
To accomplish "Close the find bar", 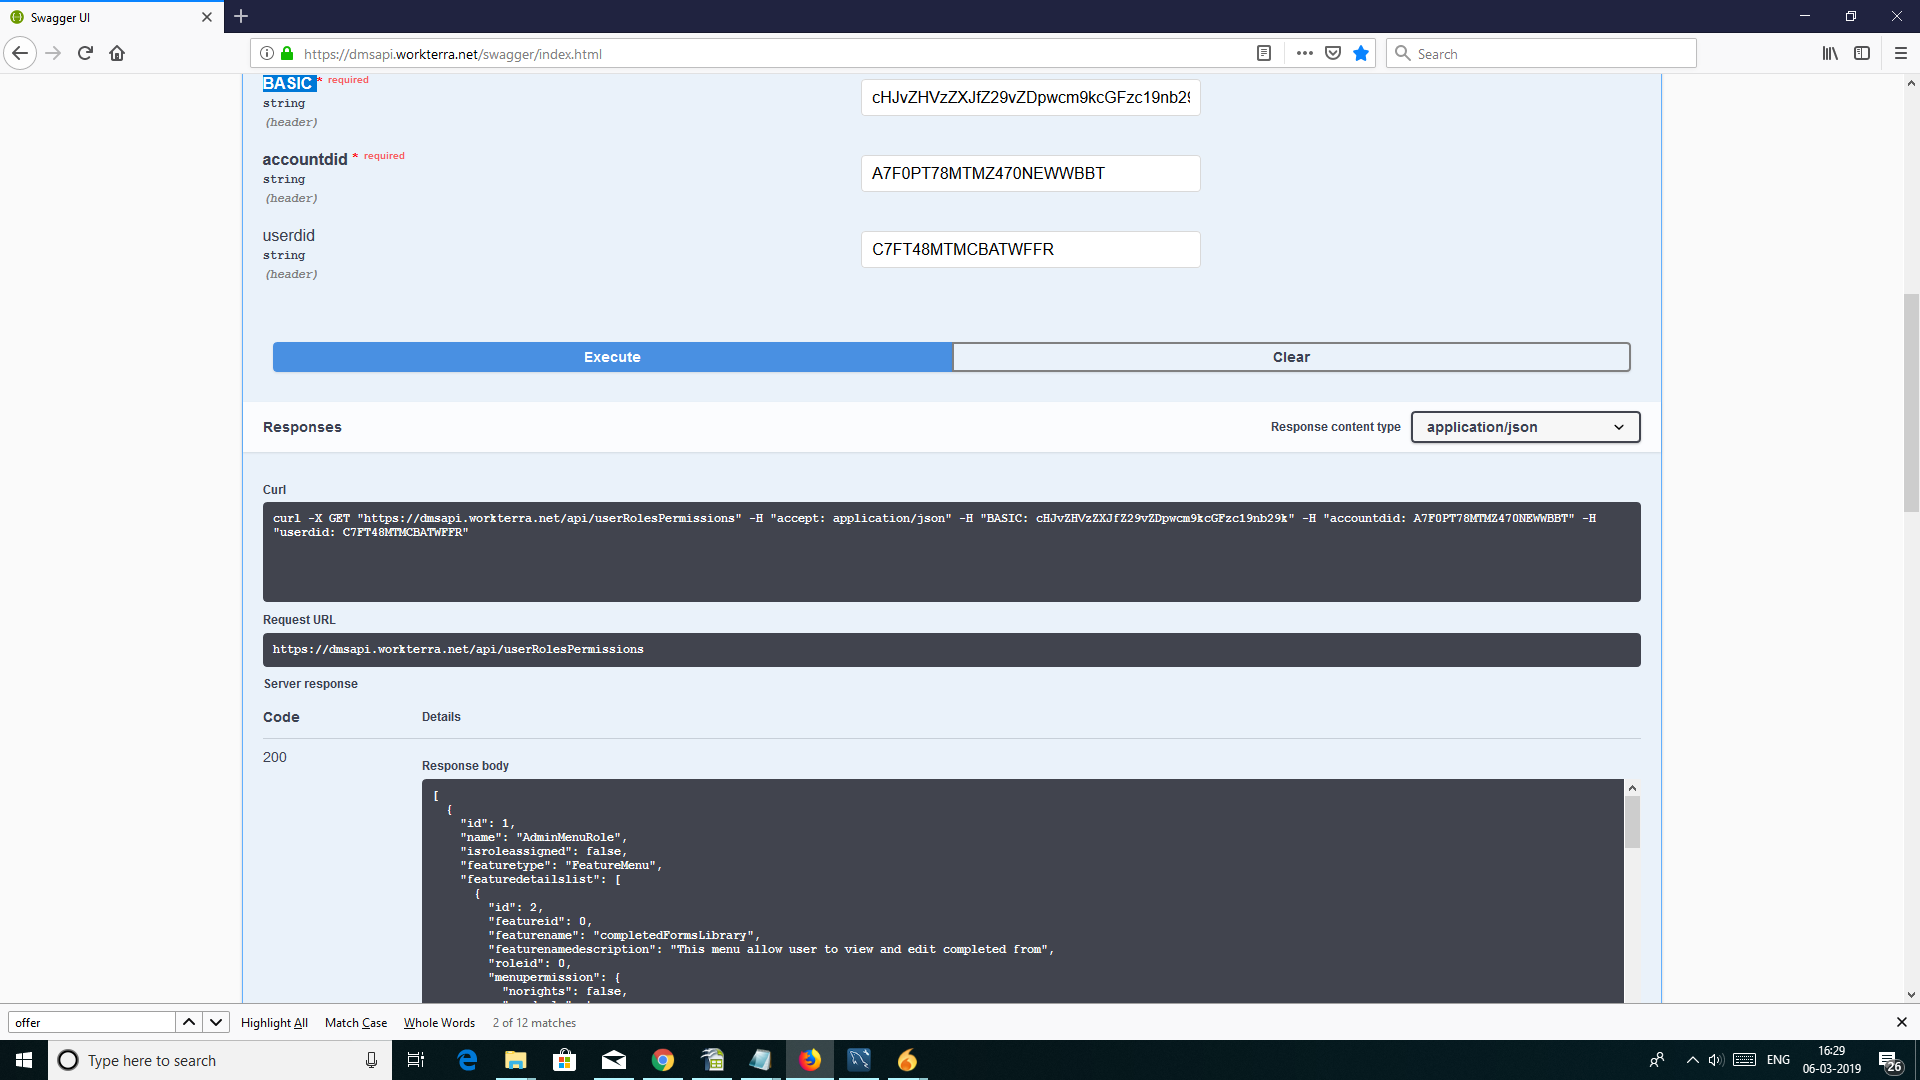I will point(1901,1022).
